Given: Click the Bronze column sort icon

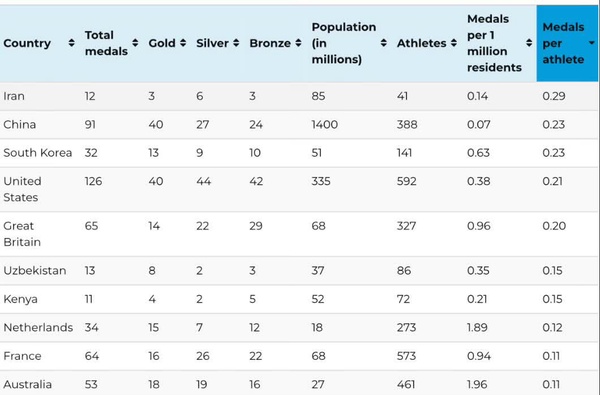Looking at the screenshot, I should [298, 43].
